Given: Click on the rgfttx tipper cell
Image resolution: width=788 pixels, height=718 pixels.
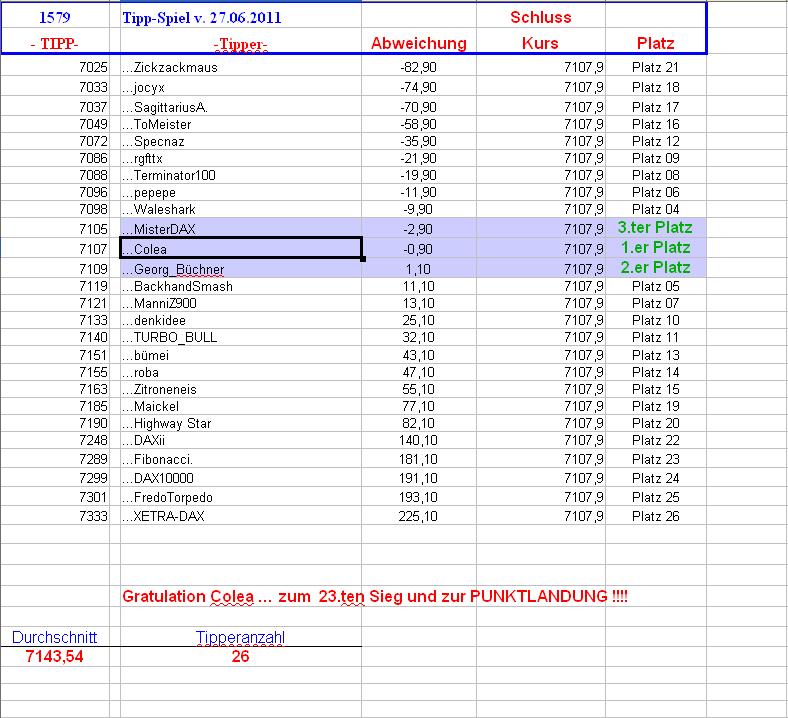Looking at the screenshot, I should tap(241, 158).
